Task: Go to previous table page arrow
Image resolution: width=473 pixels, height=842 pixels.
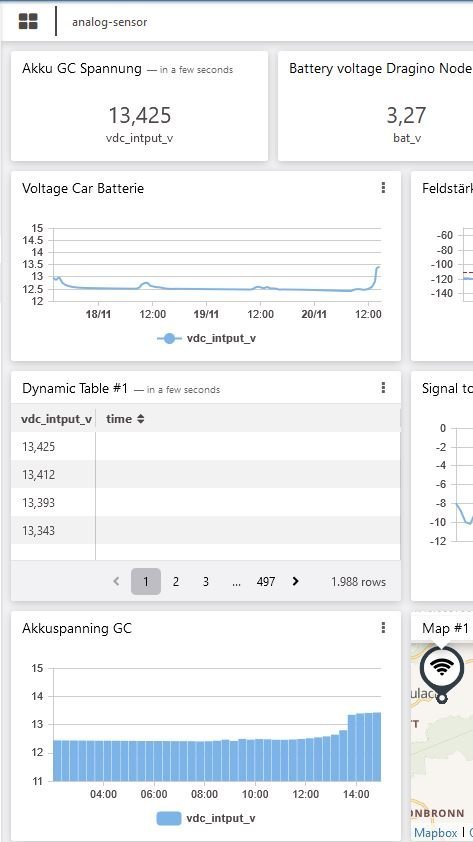Action: [116, 581]
